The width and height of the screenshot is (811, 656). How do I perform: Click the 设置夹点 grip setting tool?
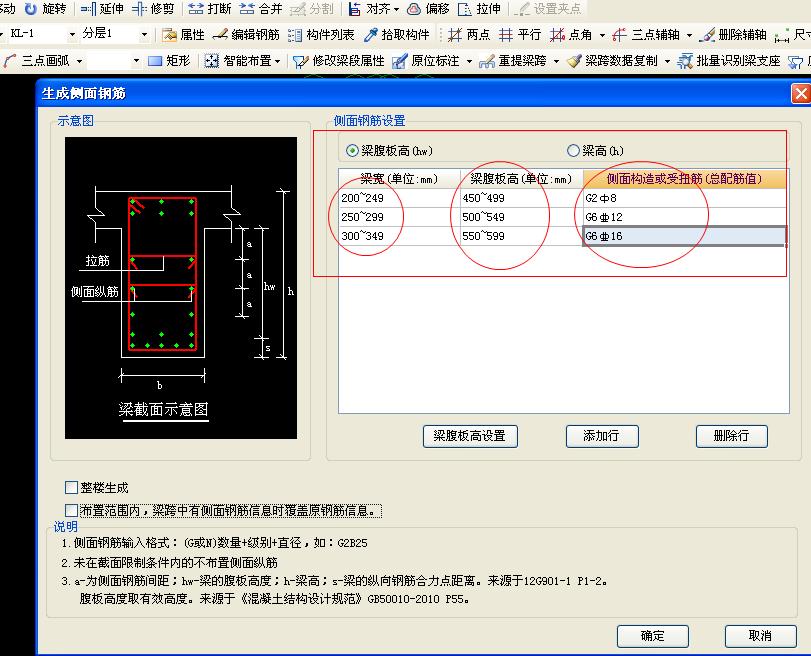pyautogui.click(x=548, y=9)
